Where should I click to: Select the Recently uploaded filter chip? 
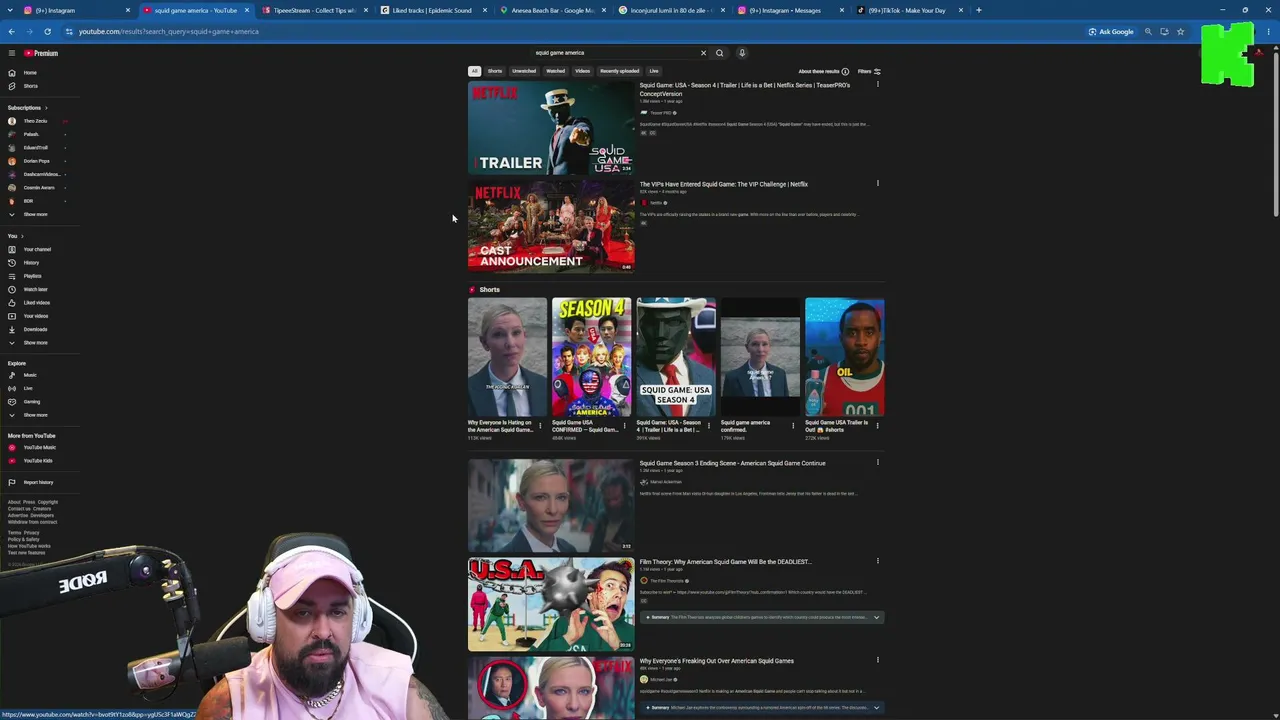[x=620, y=71]
